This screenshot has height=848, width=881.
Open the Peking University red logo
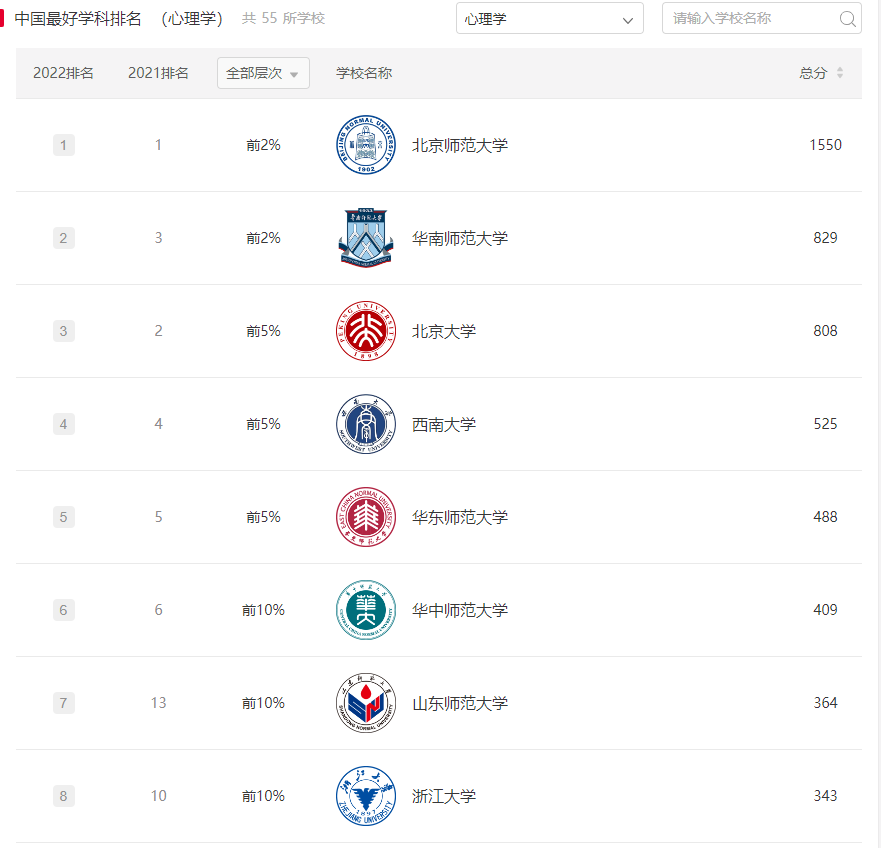(x=366, y=331)
